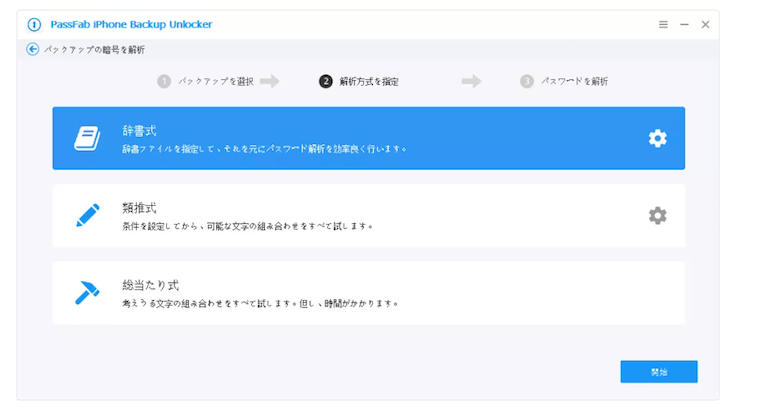Click the PassFab iPhone Backup Unlocker title

132,24
